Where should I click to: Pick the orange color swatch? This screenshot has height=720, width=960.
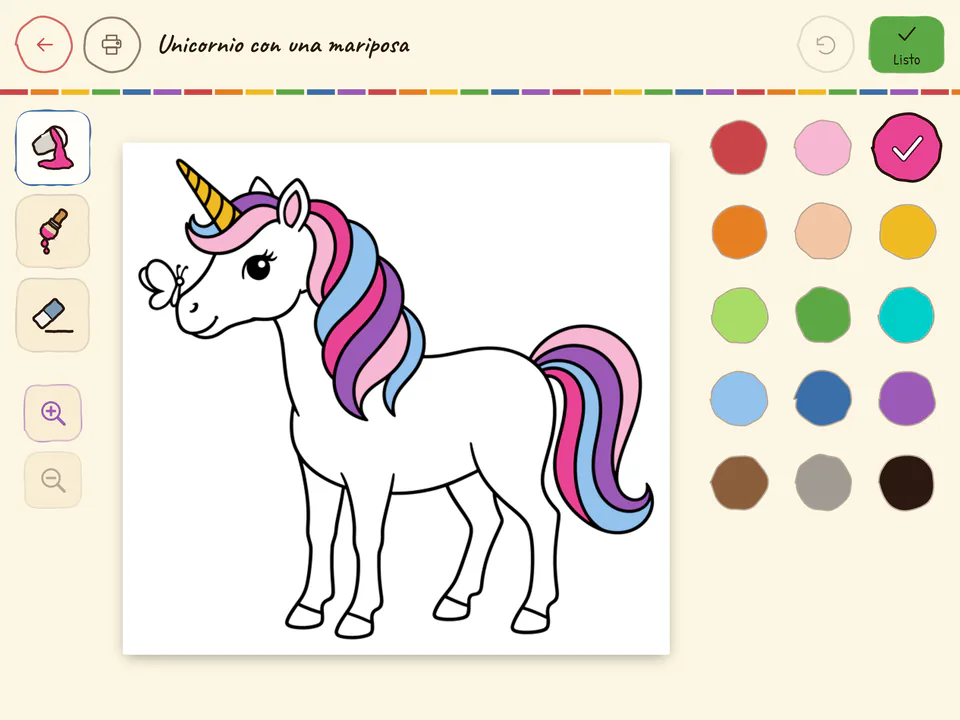point(739,231)
